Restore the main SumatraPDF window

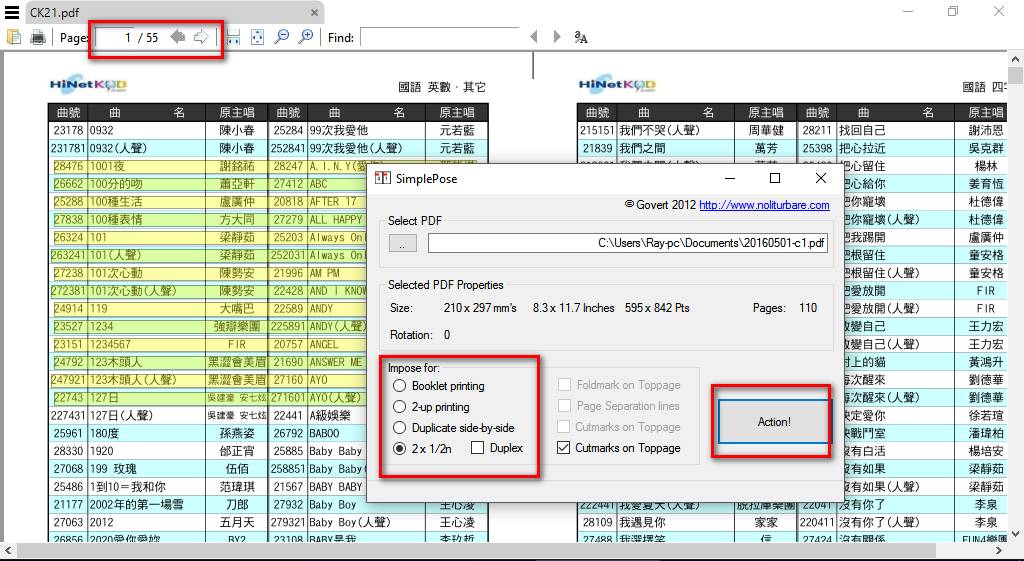point(953,11)
